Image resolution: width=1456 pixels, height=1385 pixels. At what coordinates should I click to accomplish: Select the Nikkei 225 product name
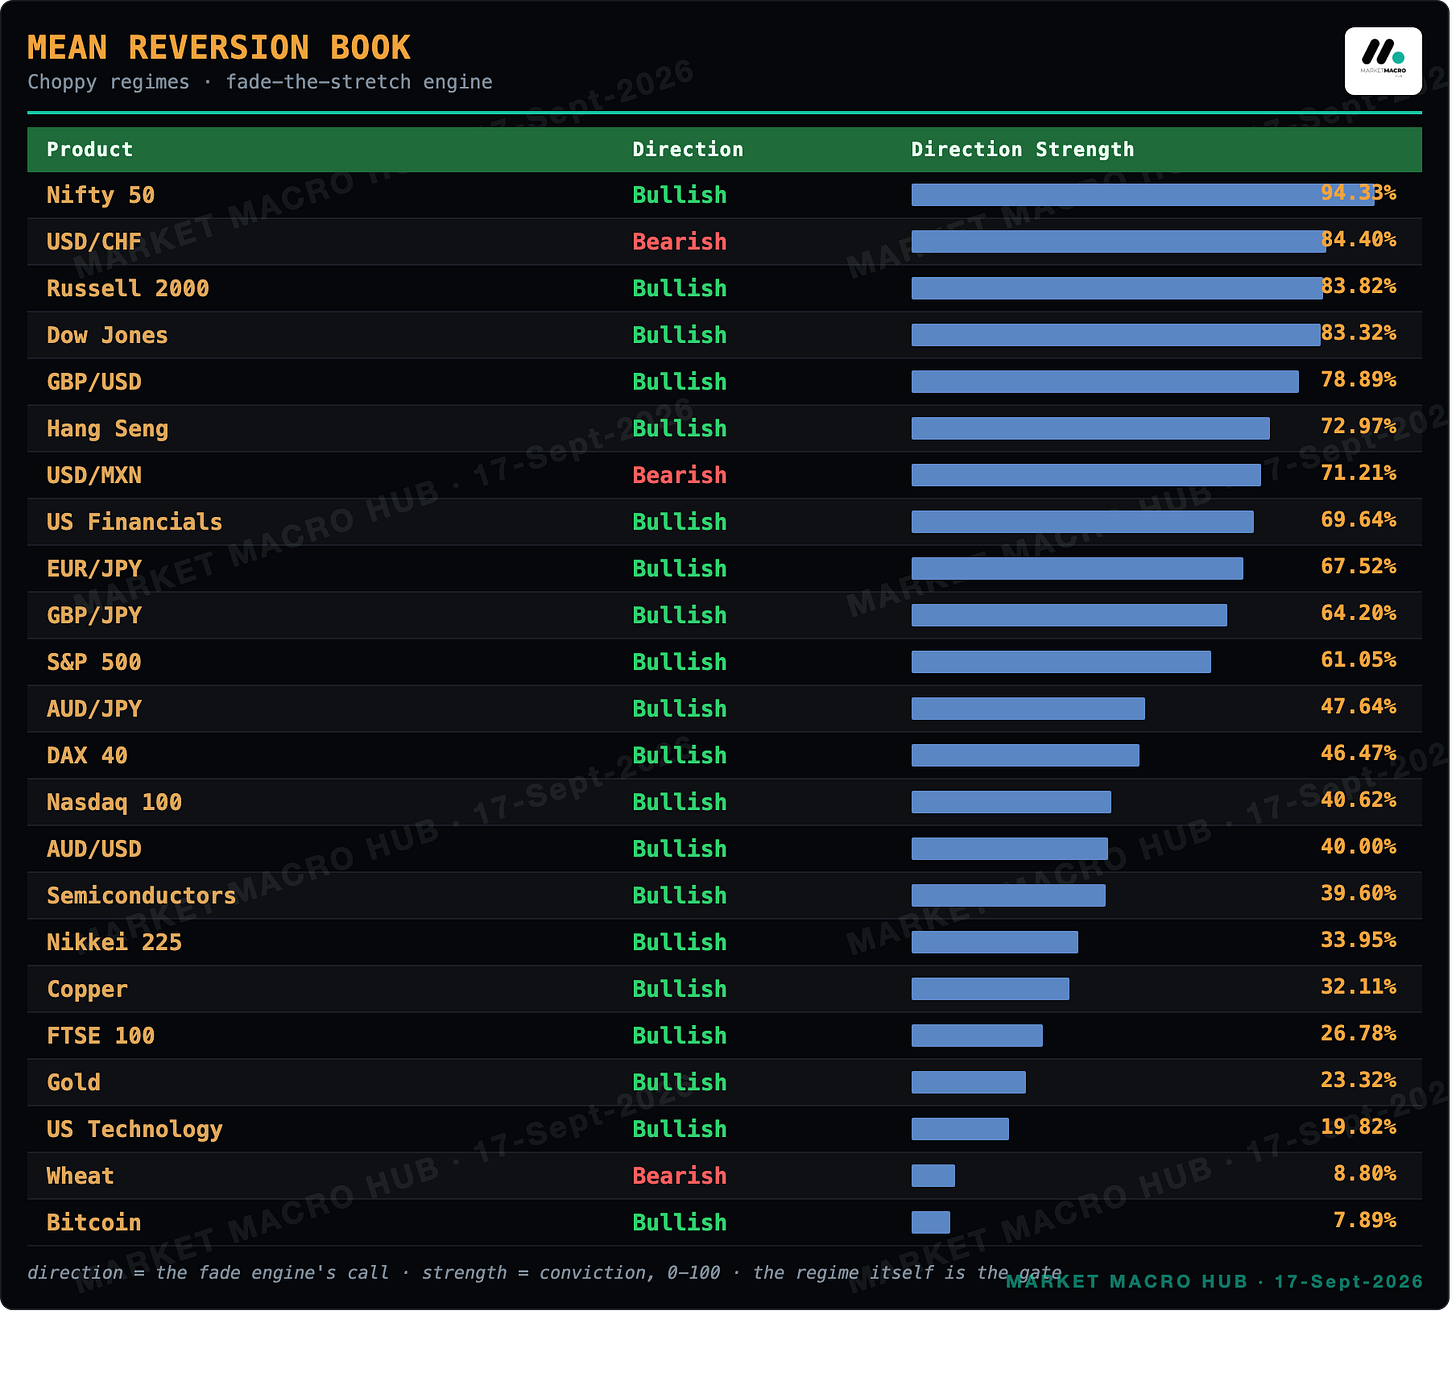click(x=114, y=942)
